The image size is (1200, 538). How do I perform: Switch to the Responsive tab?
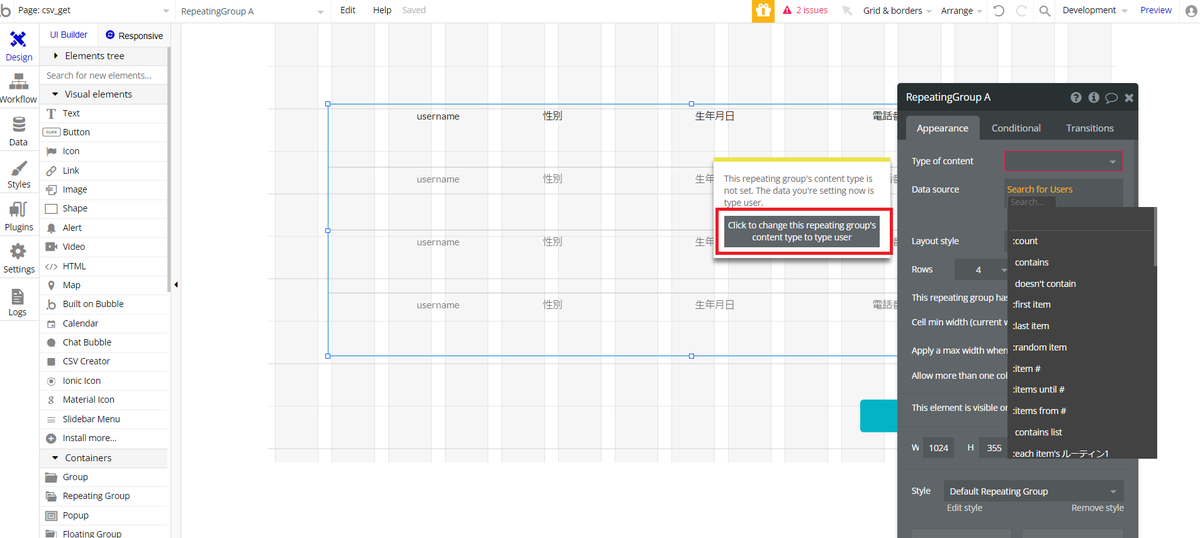pyautogui.click(x=134, y=35)
